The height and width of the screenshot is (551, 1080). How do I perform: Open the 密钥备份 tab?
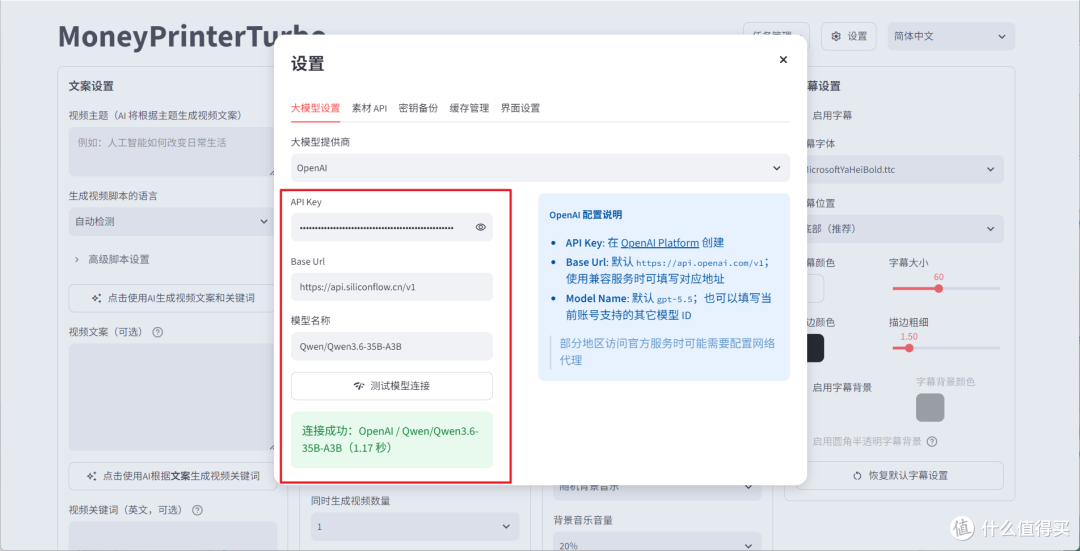point(418,108)
